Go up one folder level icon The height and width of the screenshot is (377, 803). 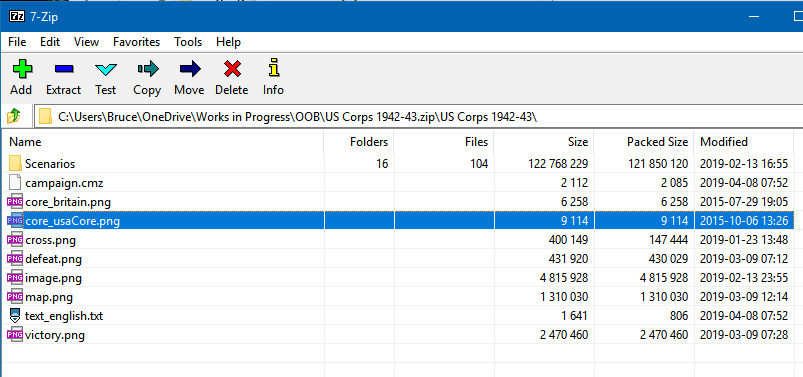tap(13, 116)
